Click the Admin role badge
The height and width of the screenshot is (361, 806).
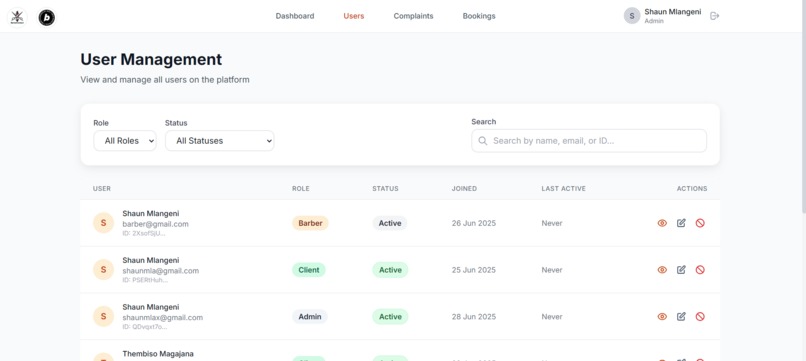(310, 317)
